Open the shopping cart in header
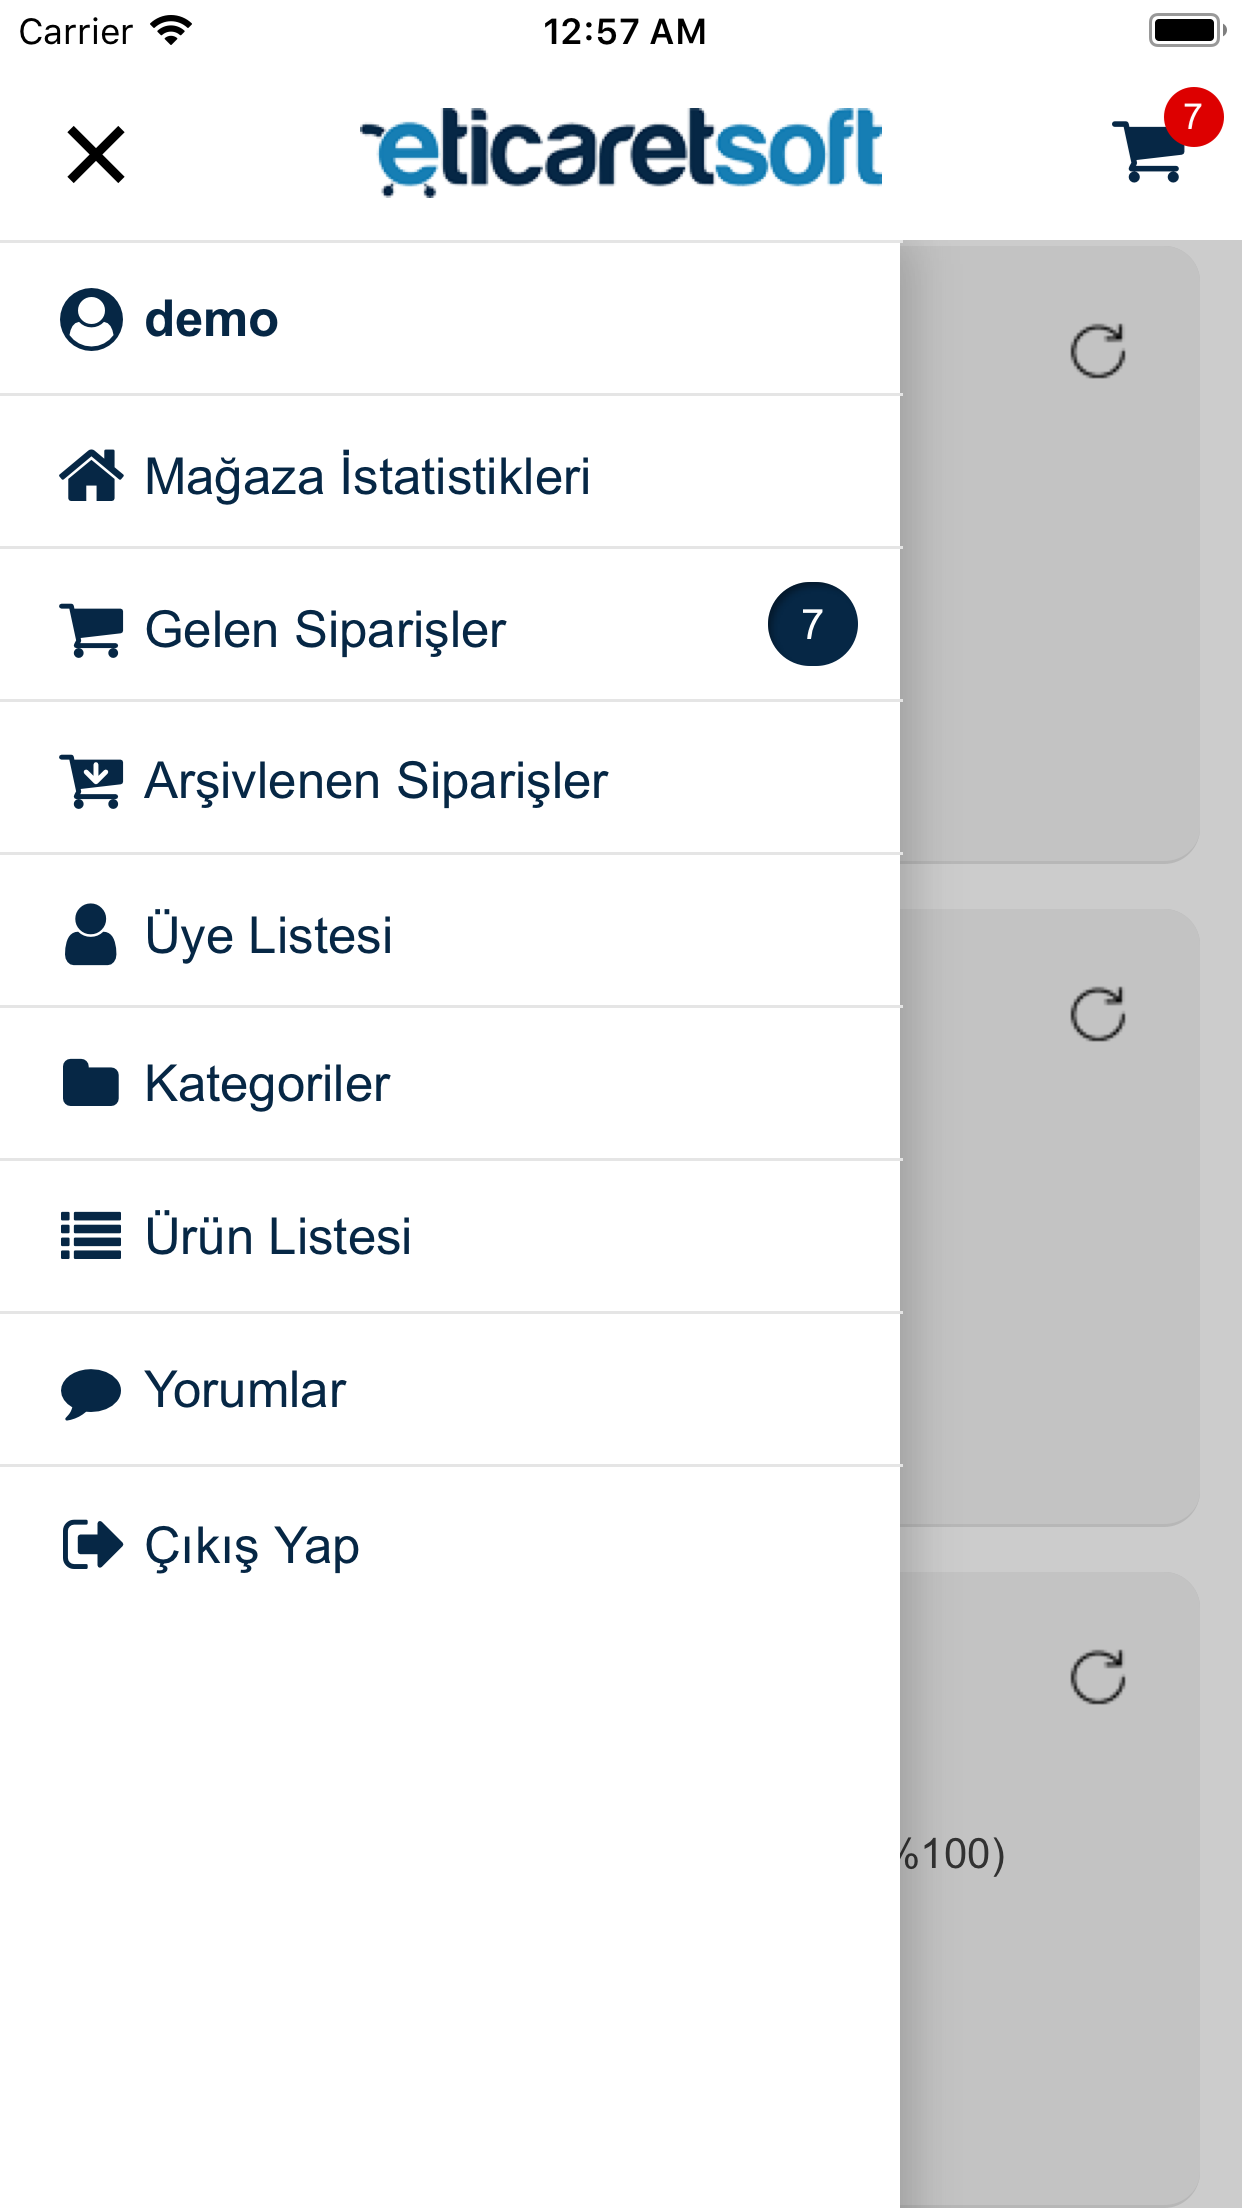 pyautogui.click(x=1152, y=150)
